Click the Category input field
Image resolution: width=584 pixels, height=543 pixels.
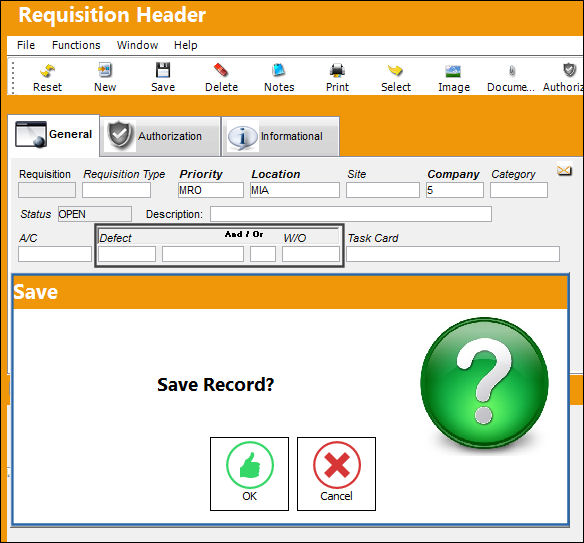(519, 190)
